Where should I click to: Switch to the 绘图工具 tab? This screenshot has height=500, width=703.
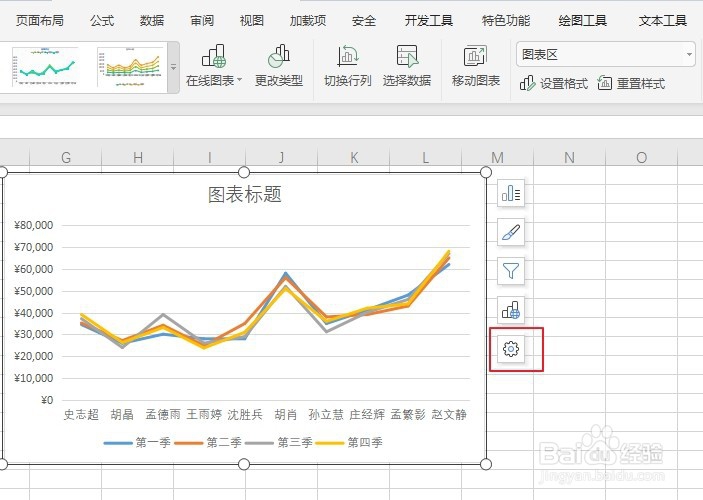pyautogui.click(x=582, y=21)
